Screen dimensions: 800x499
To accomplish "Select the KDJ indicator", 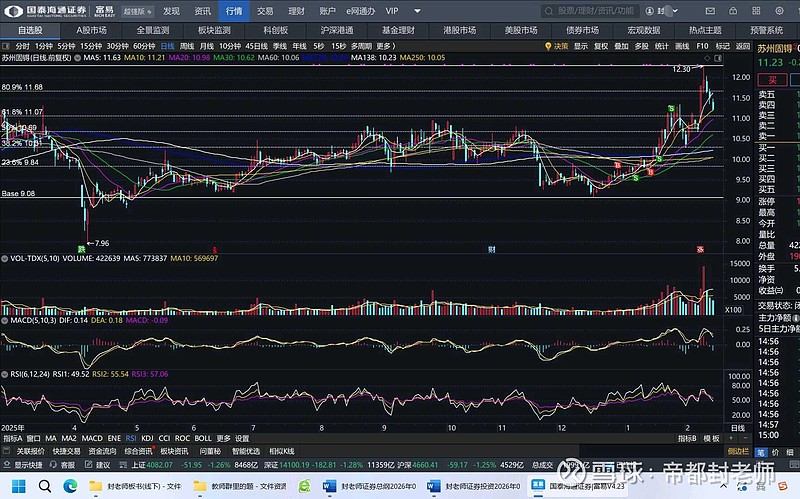I will 147,438.
